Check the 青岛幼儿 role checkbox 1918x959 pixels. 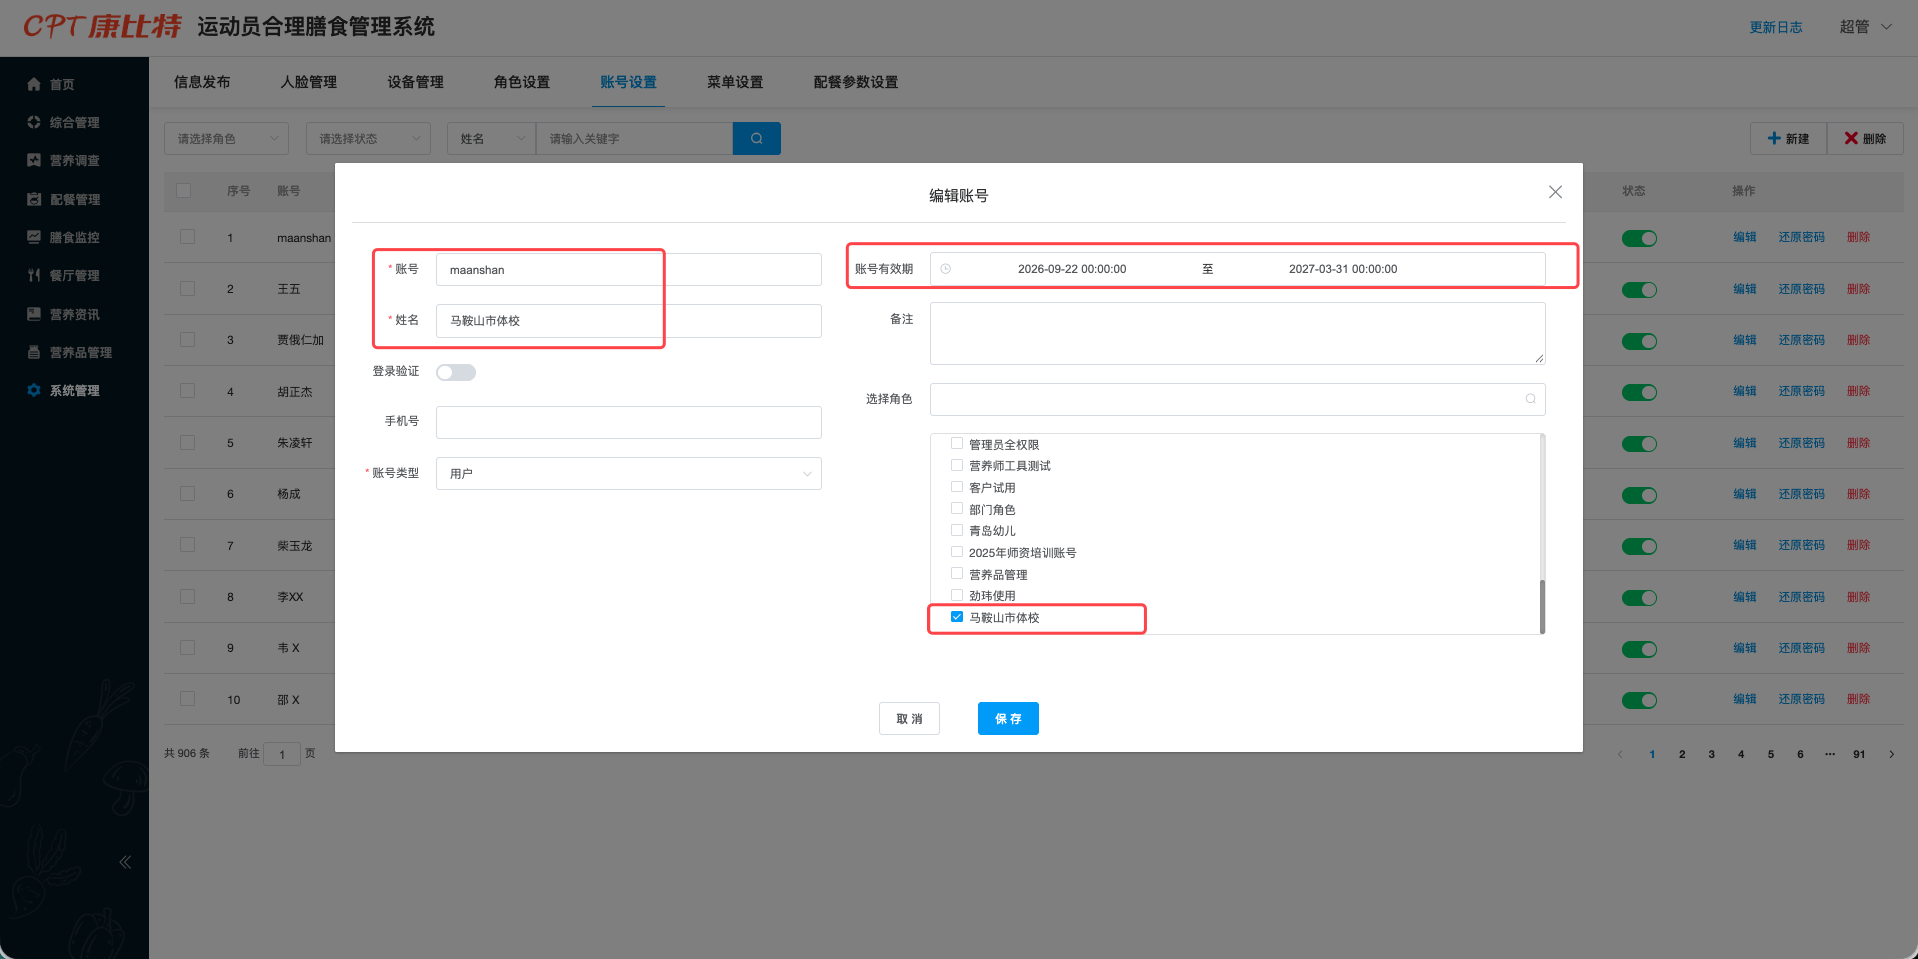[957, 530]
